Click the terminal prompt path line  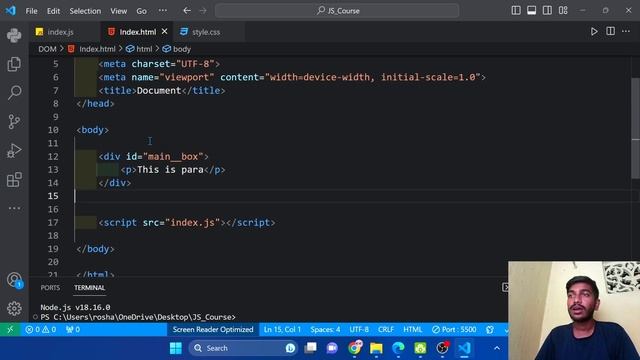click(x=138, y=317)
